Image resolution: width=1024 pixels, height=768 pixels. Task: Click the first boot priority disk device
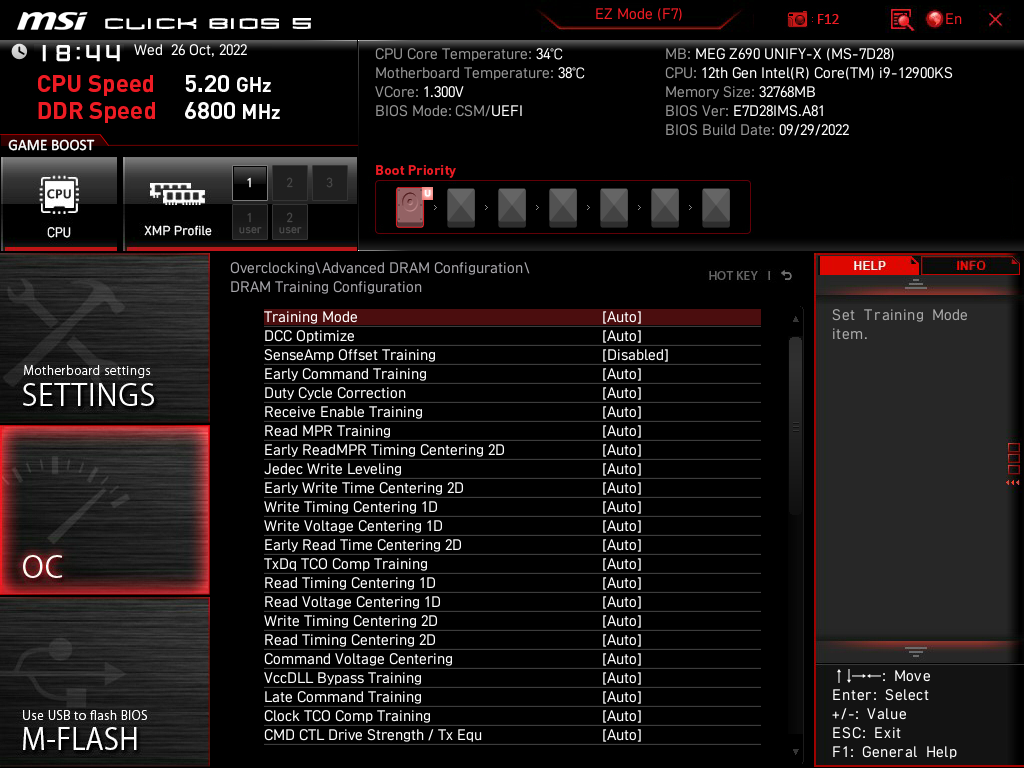(x=410, y=207)
